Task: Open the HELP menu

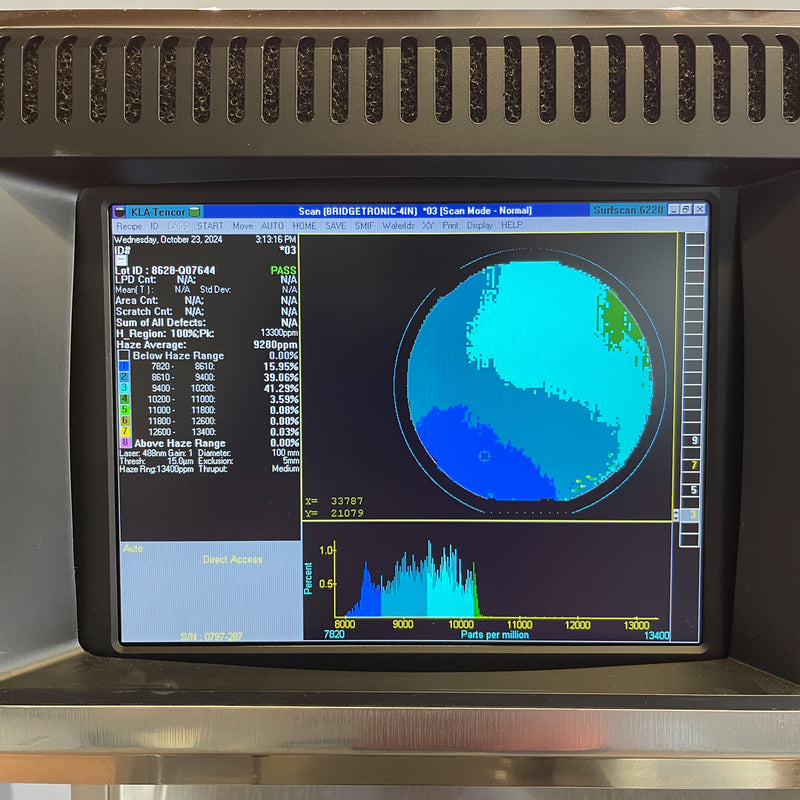Action: point(512,226)
